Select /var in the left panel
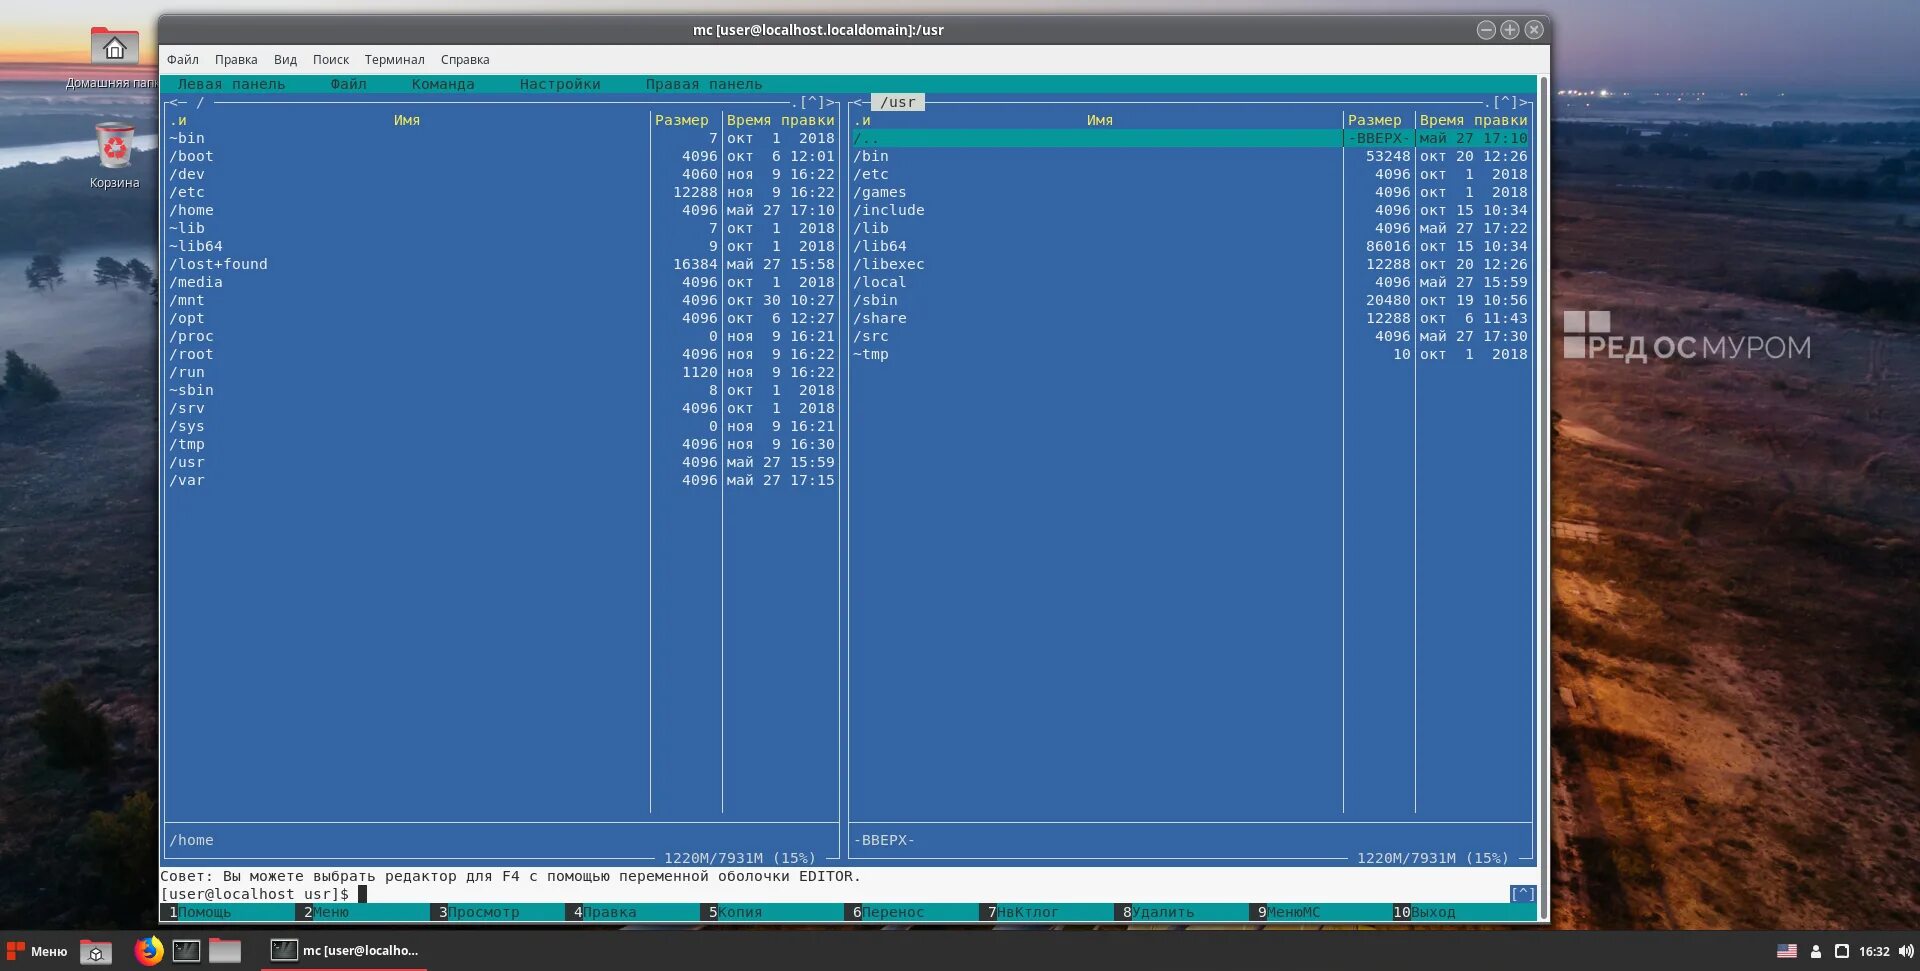The image size is (1920, 971). click(502, 480)
